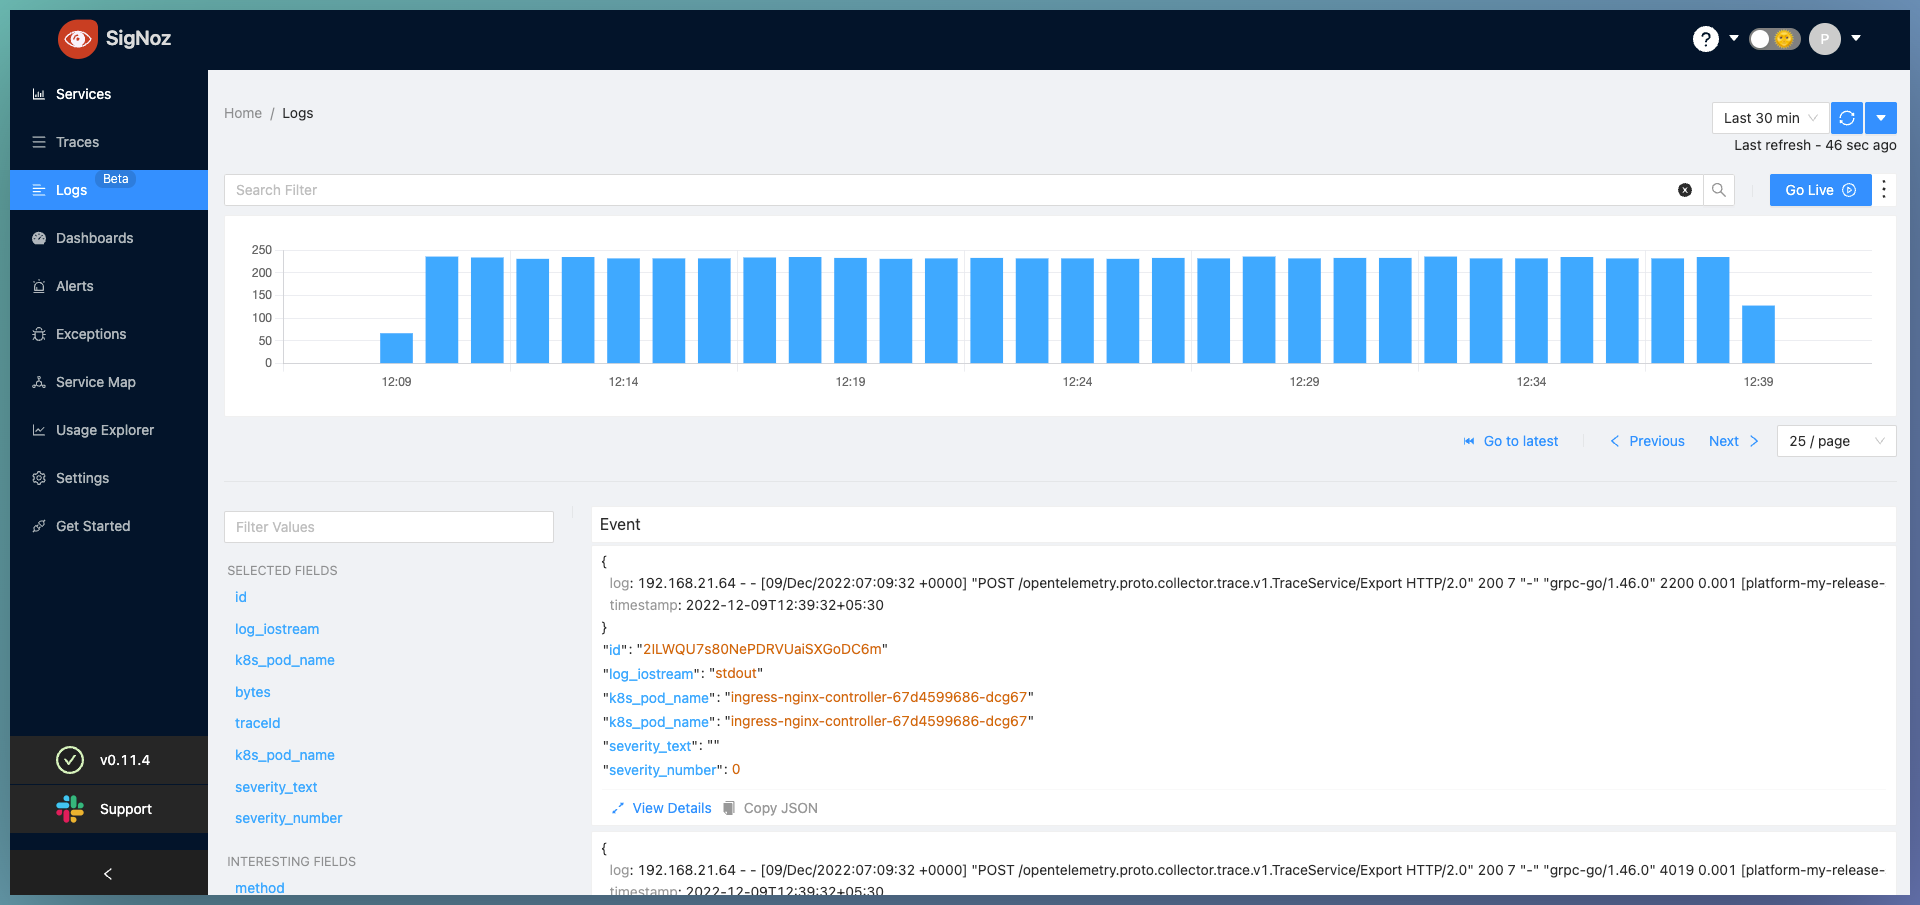Open Settings in the sidebar

[109, 478]
